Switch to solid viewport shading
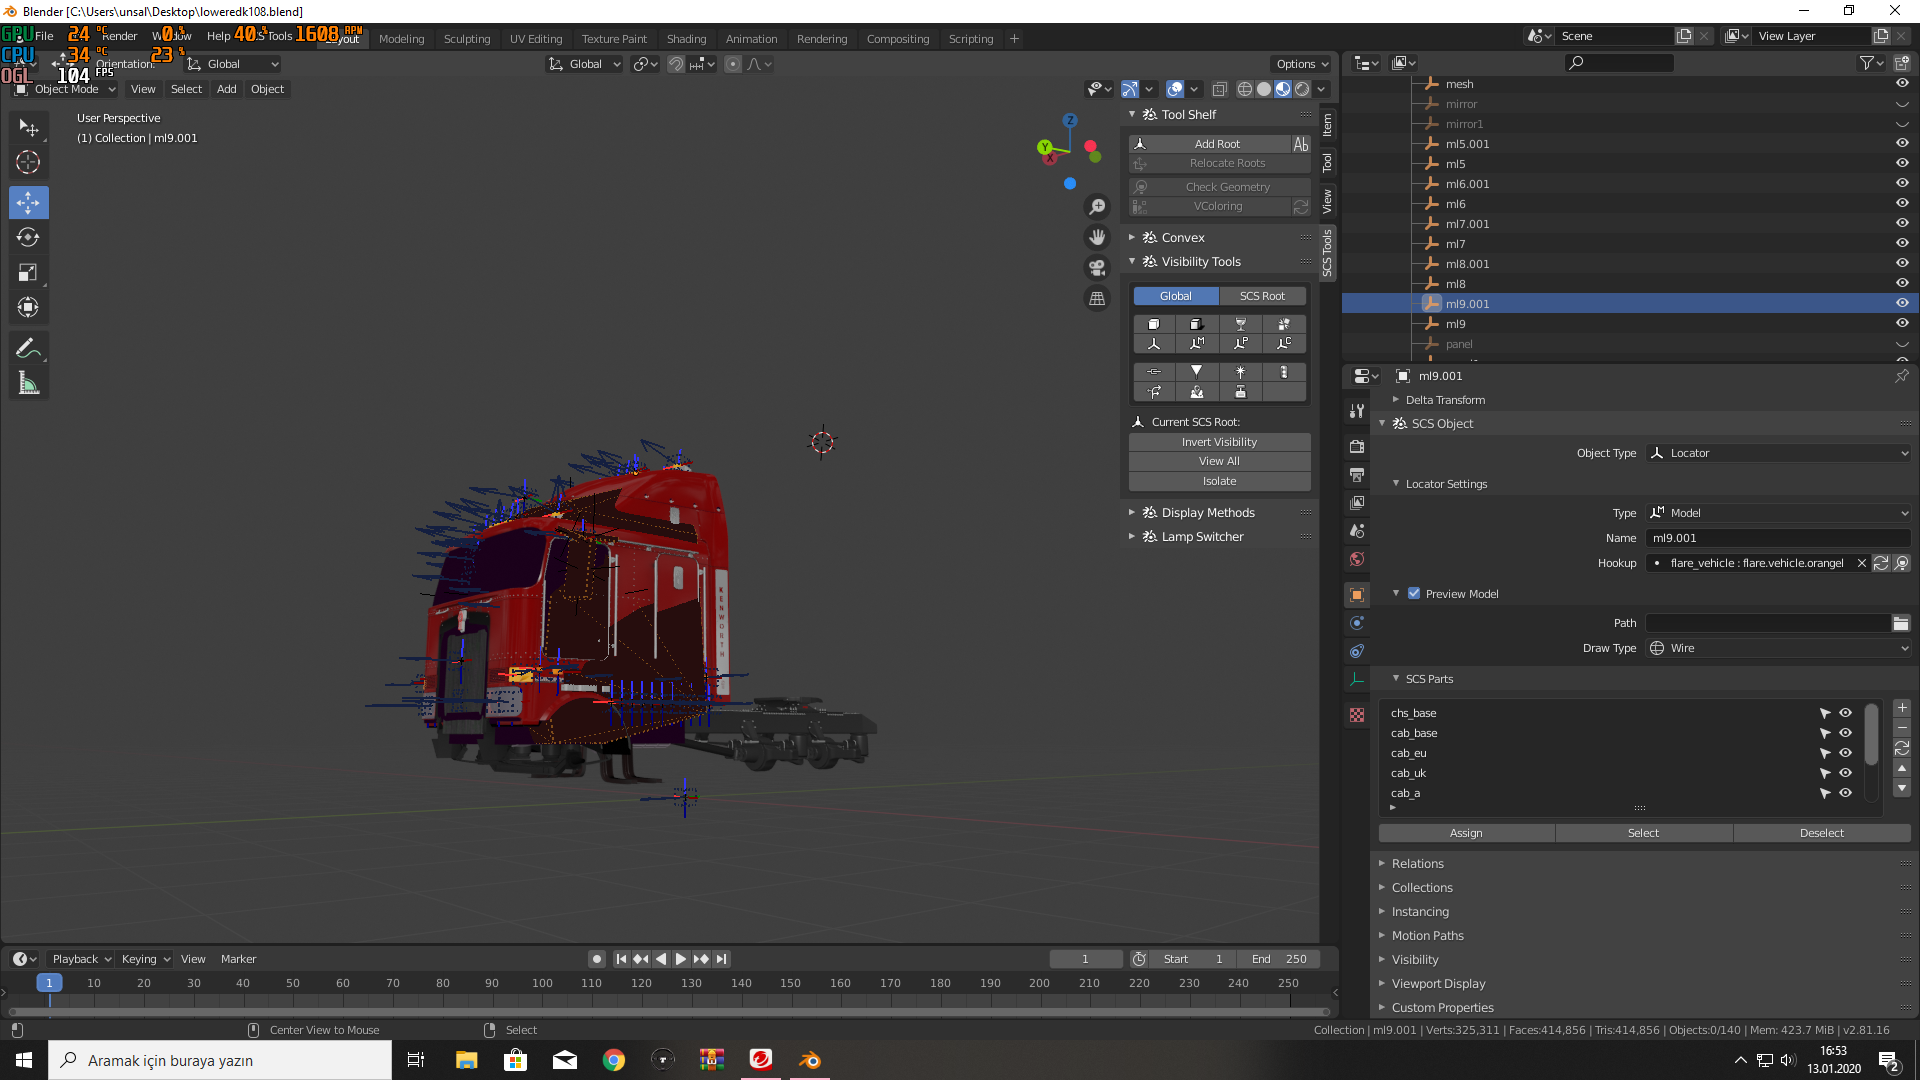The width and height of the screenshot is (1920, 1080). point(1264,89)
